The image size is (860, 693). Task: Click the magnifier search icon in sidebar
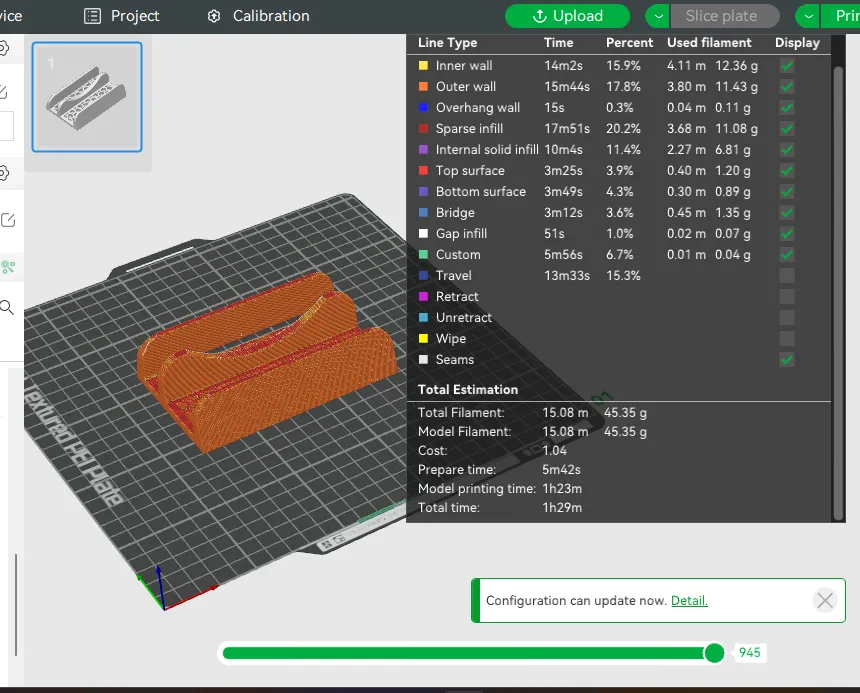(7, 308)
